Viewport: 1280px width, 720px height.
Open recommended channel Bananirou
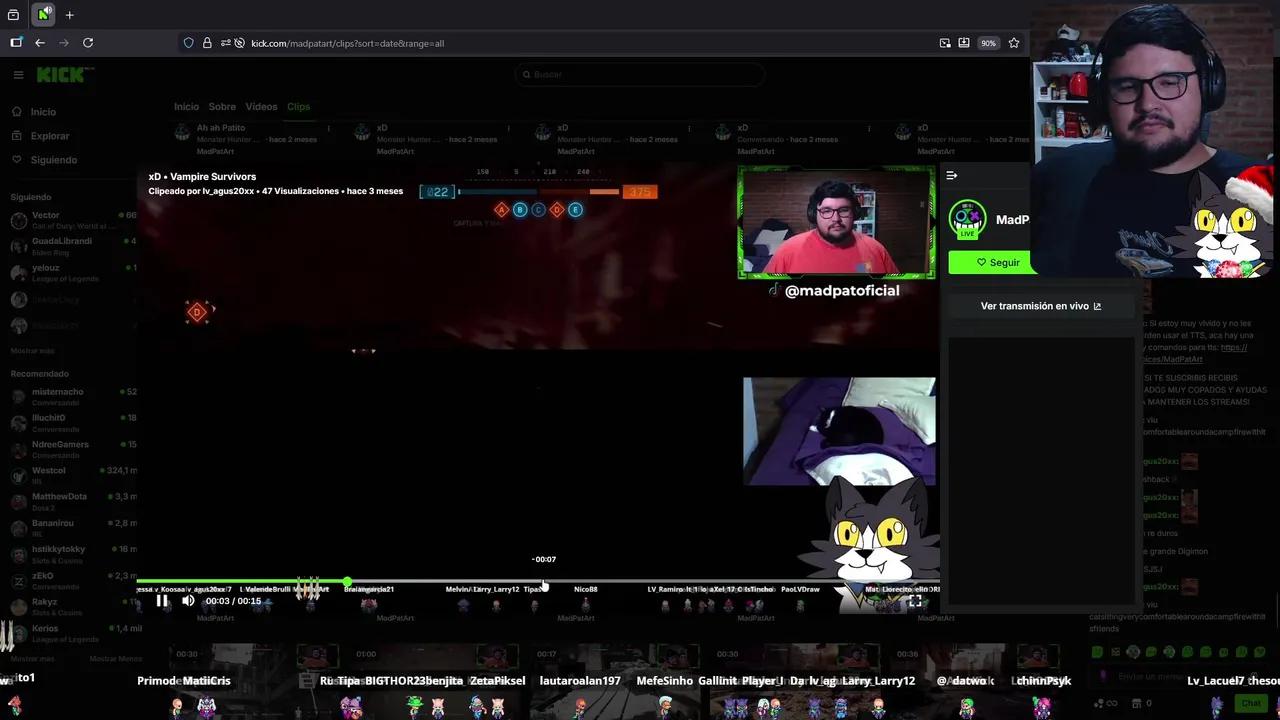coord(72,527)
